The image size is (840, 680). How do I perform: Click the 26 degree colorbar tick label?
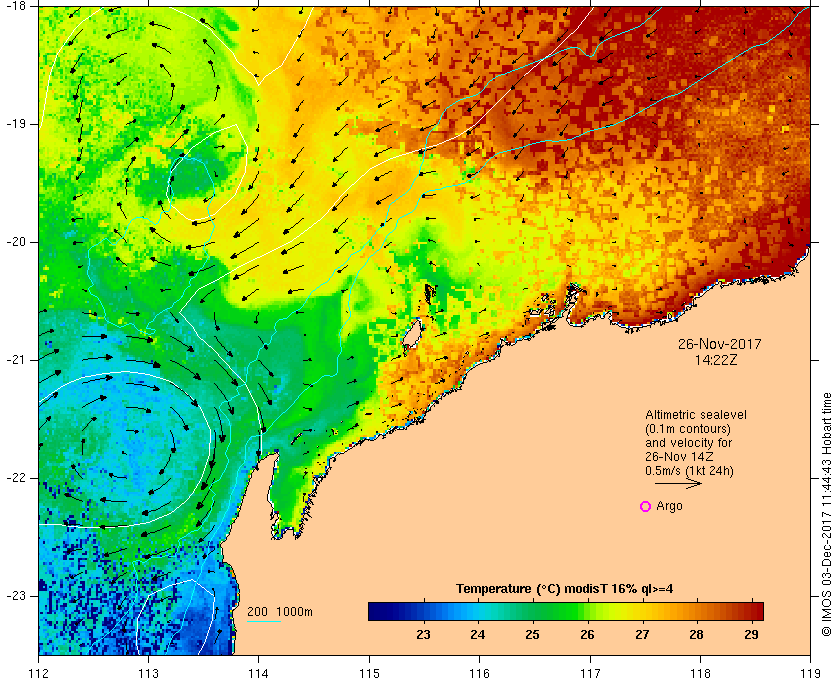(587, 635)
